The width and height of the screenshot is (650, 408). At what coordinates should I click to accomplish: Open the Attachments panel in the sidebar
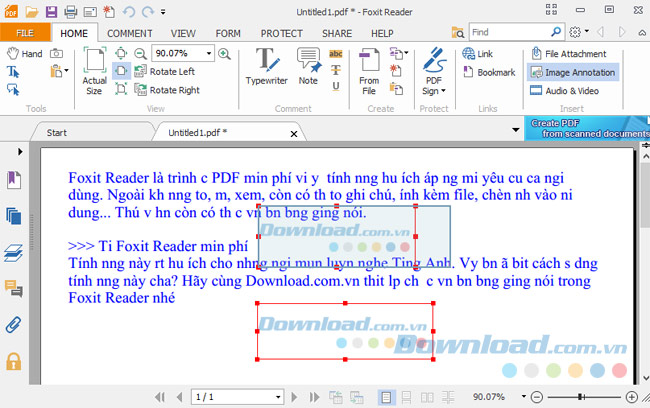point(13,325)
